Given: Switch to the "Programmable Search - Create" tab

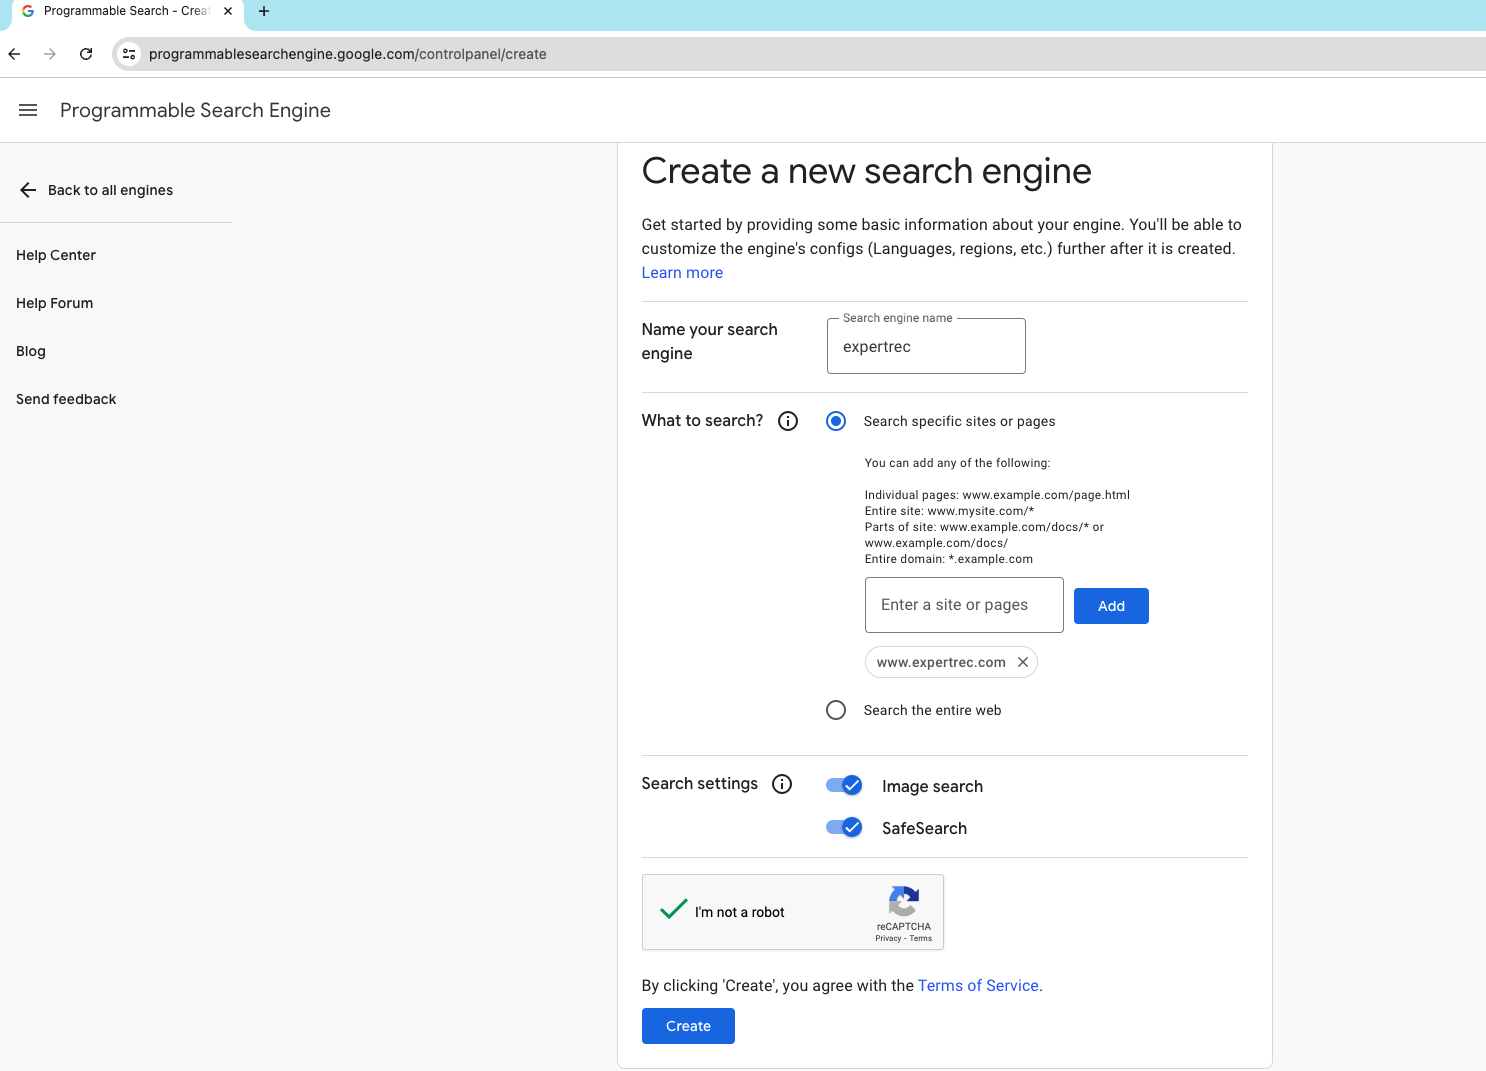Looking at the screenshot, I should tap(126, 11).
